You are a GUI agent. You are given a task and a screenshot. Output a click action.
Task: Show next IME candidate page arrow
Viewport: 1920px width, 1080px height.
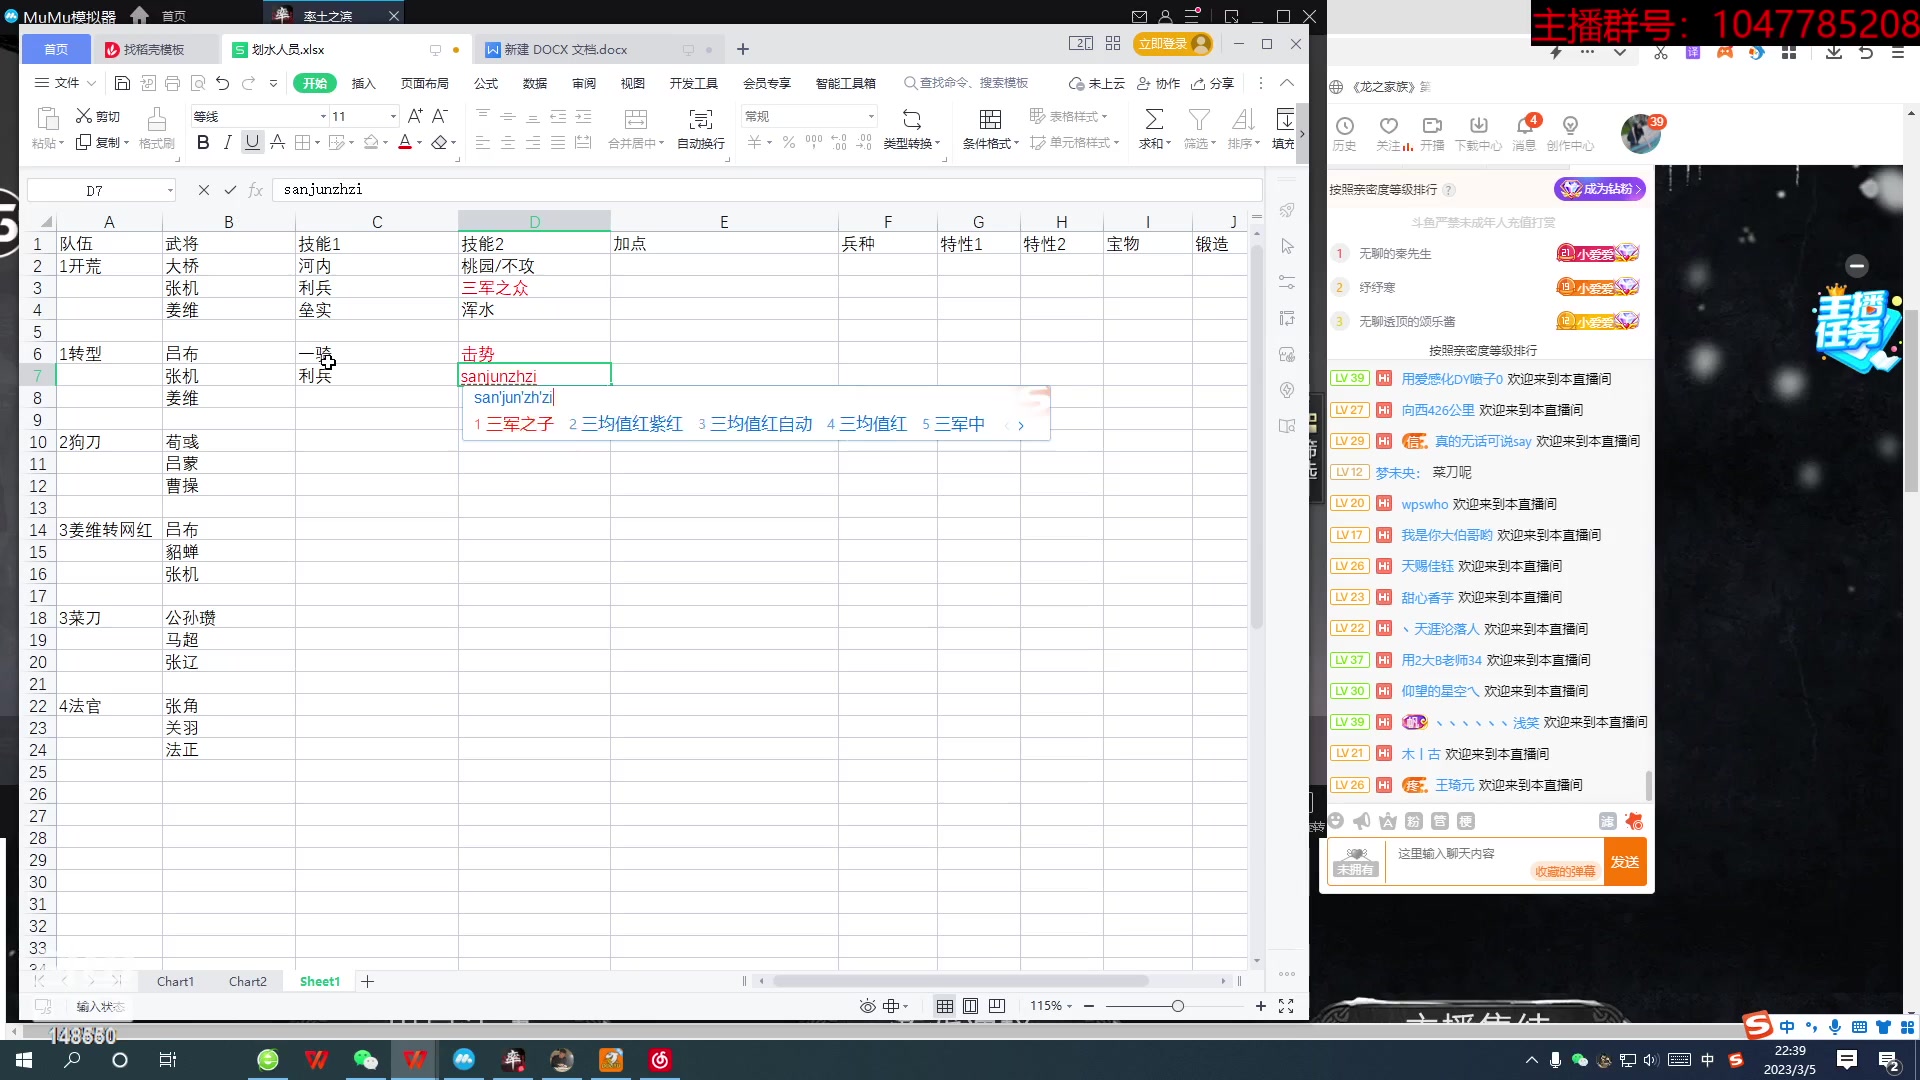(1021, 425)
